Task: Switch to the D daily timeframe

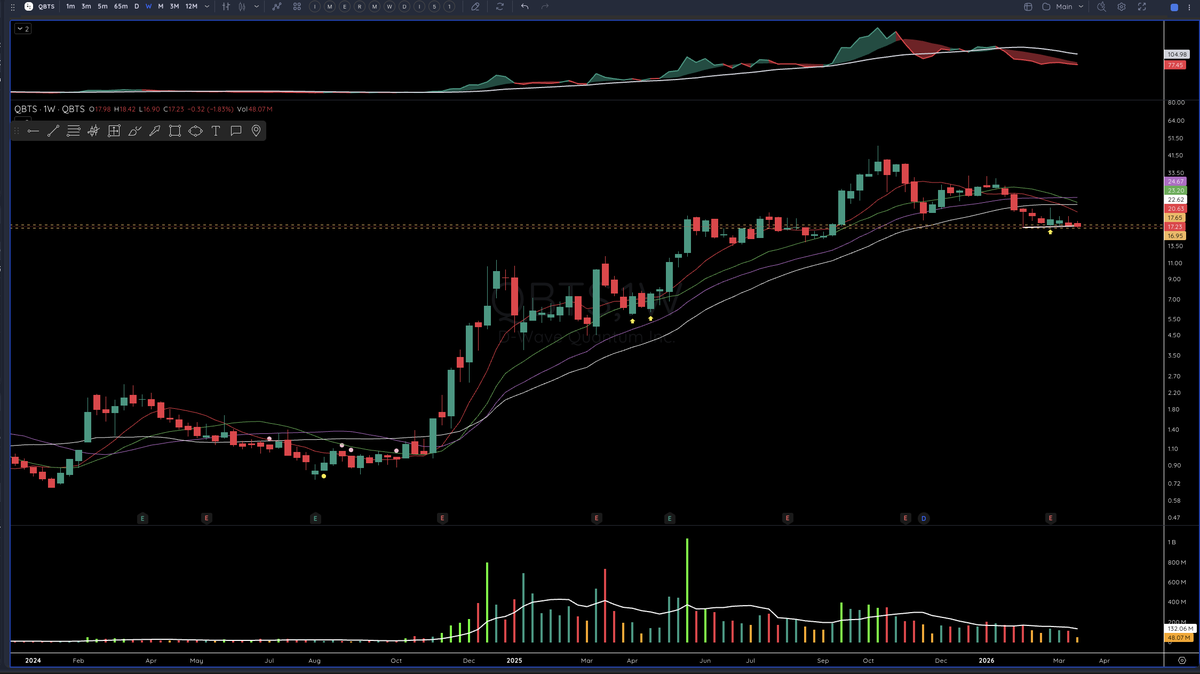Action: tap(136, 7)
